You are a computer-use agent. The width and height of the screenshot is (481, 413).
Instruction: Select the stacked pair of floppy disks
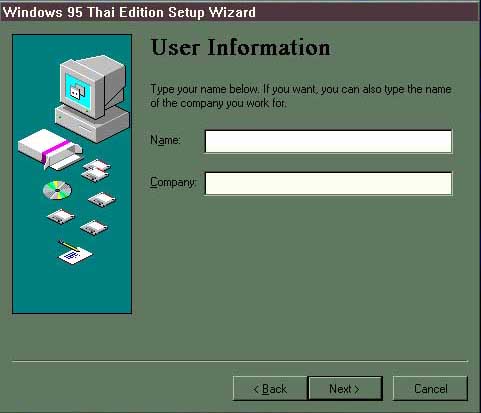[x=96, y=170]
